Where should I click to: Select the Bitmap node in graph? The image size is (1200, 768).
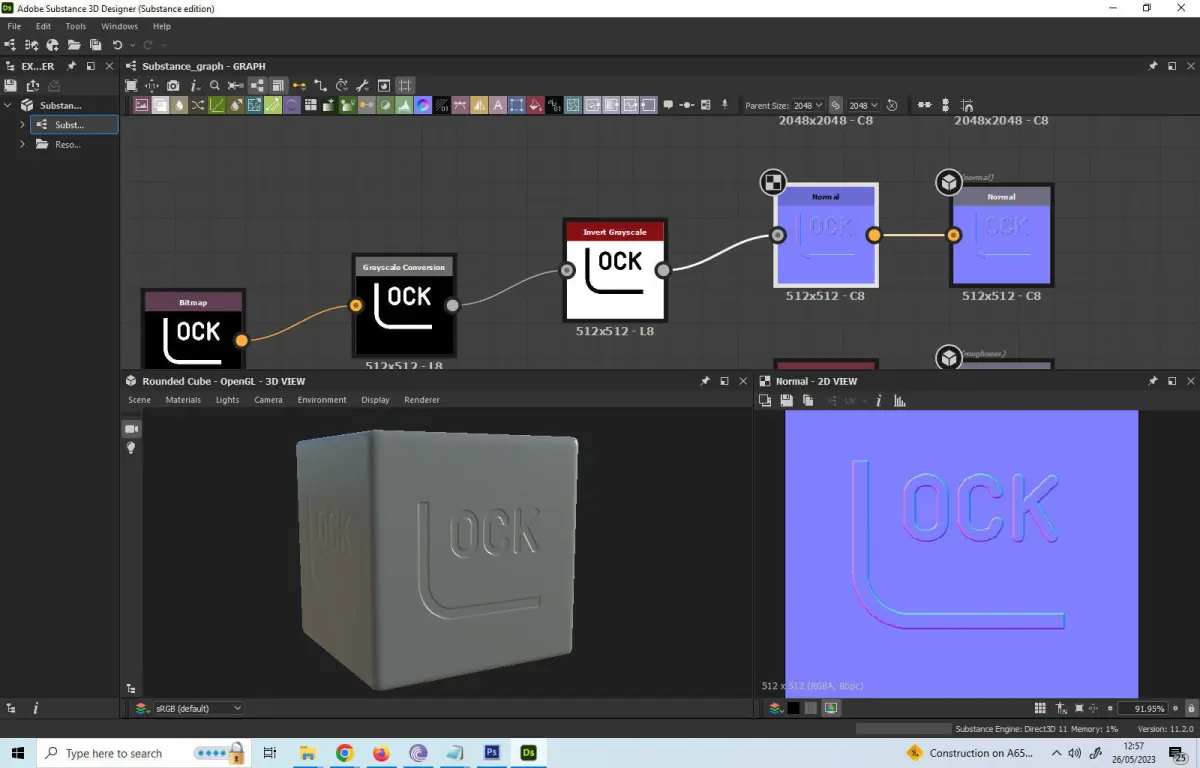point(193,330)
